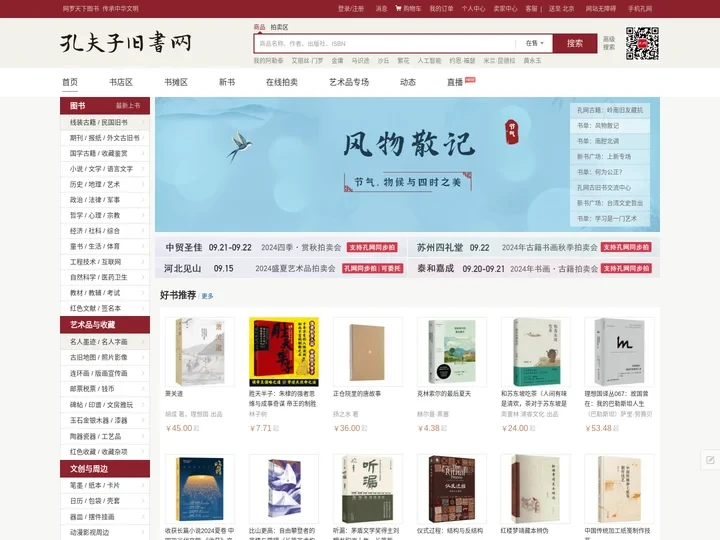Click the 网站无障碍 accessibility link
Viewport: 720px width, 540px height.
click(x=601, y=9)
